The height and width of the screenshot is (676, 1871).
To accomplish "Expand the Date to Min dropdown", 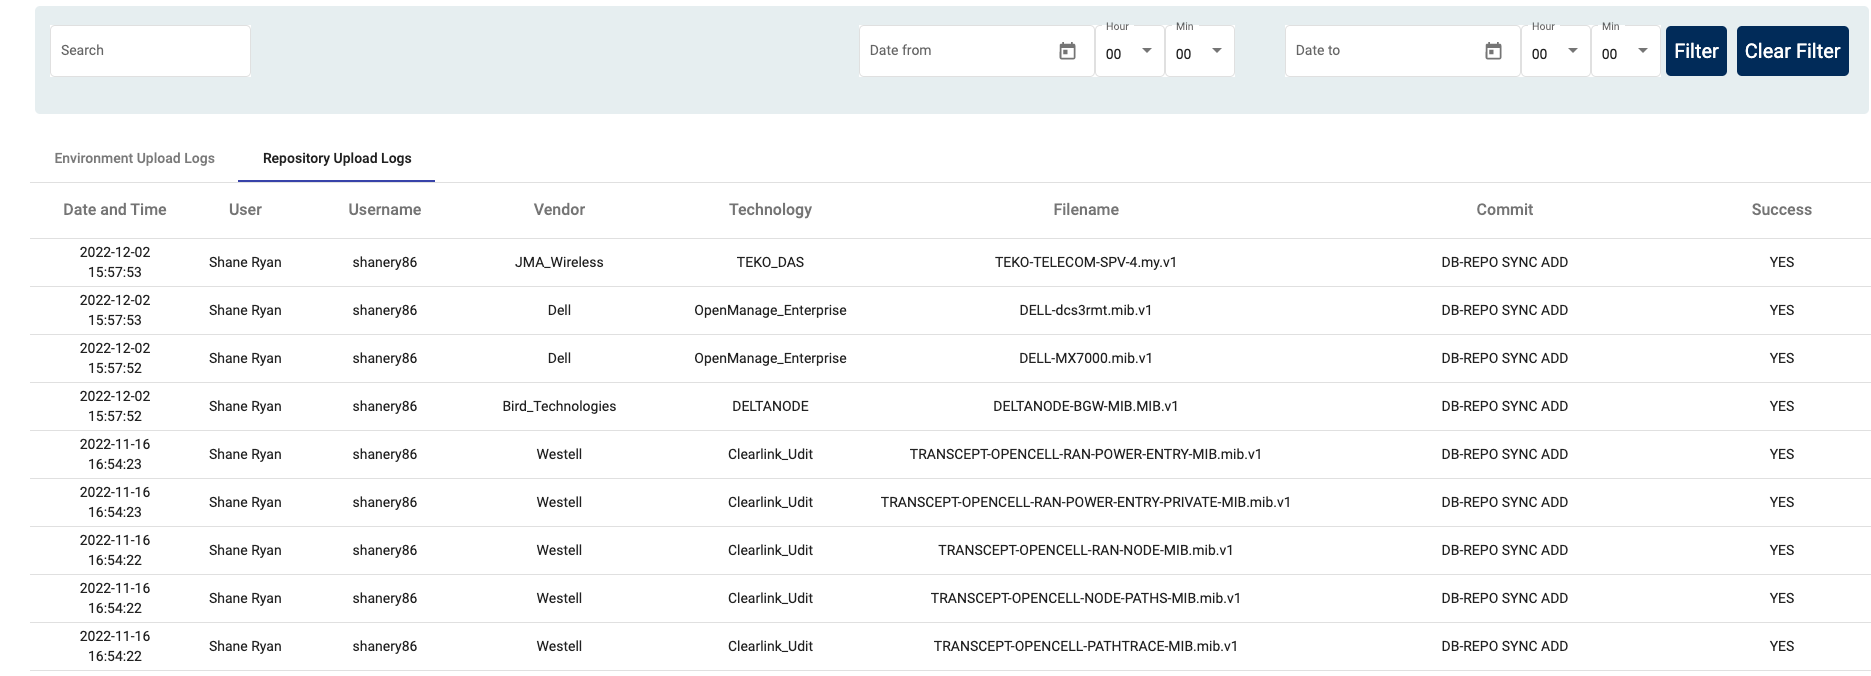I will coord(1625,53).
